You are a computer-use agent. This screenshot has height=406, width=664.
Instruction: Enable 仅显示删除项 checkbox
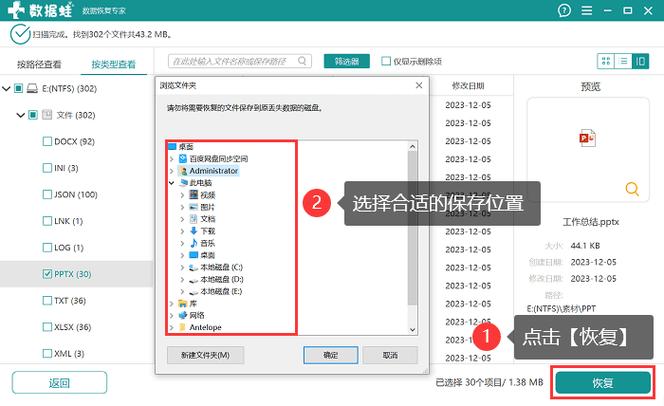tap(386, 61)
